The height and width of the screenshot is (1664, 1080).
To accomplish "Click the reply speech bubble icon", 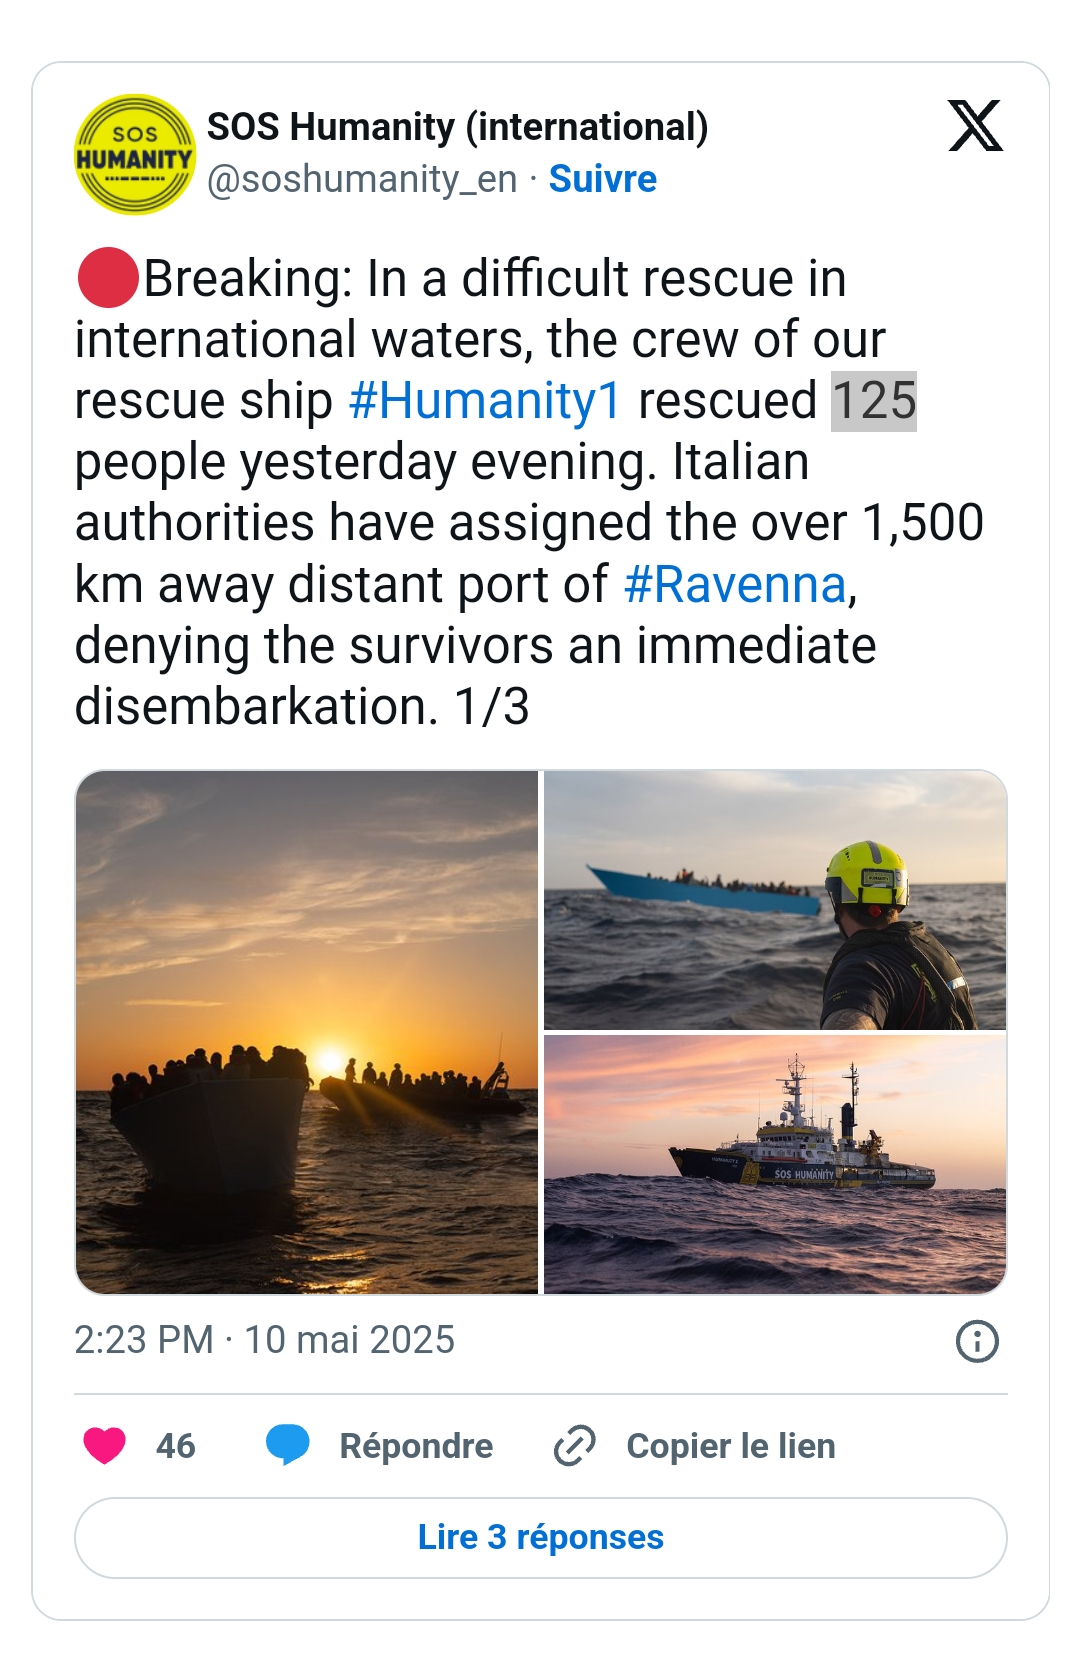I will (288, 1446).
